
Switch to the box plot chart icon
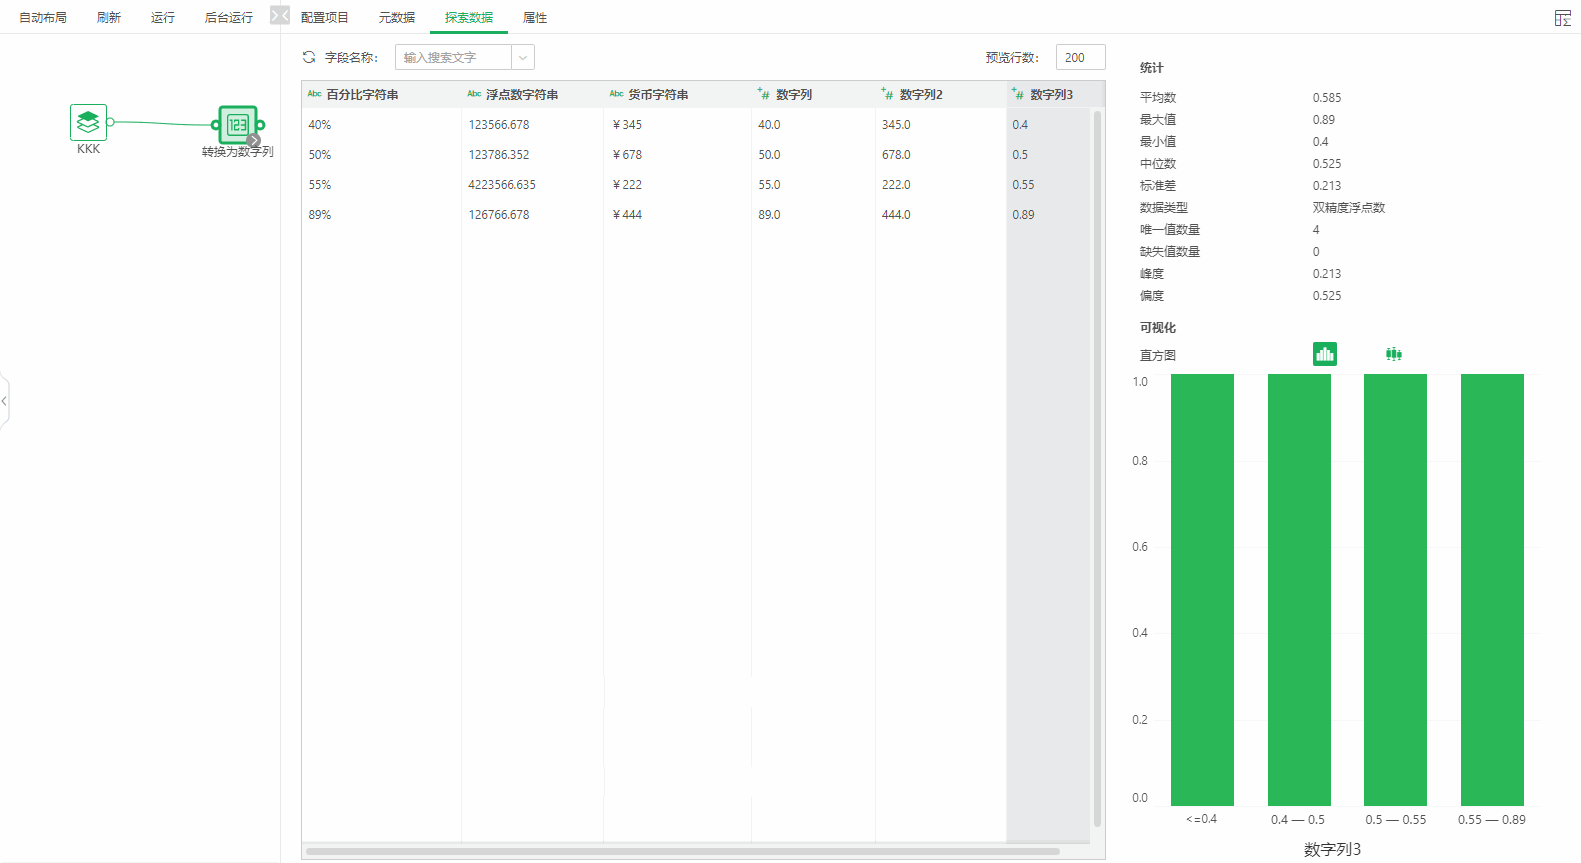click(1393, 354)
